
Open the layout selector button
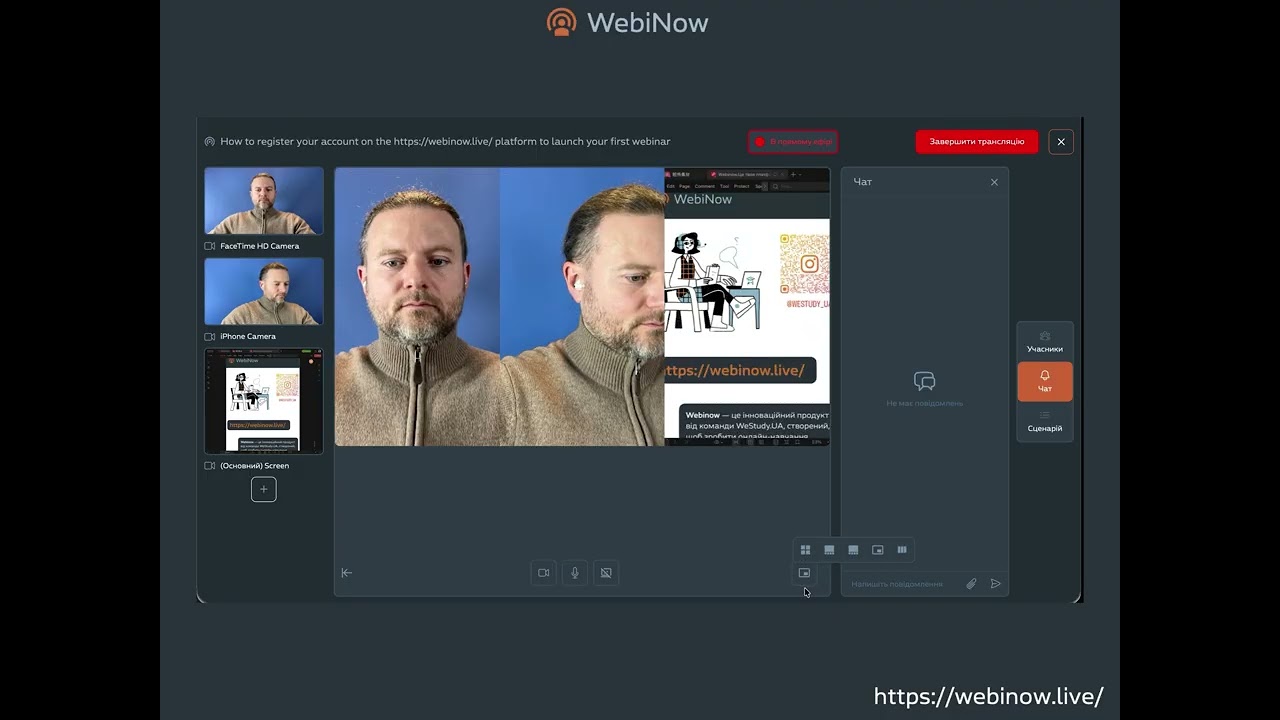(805, 573)
